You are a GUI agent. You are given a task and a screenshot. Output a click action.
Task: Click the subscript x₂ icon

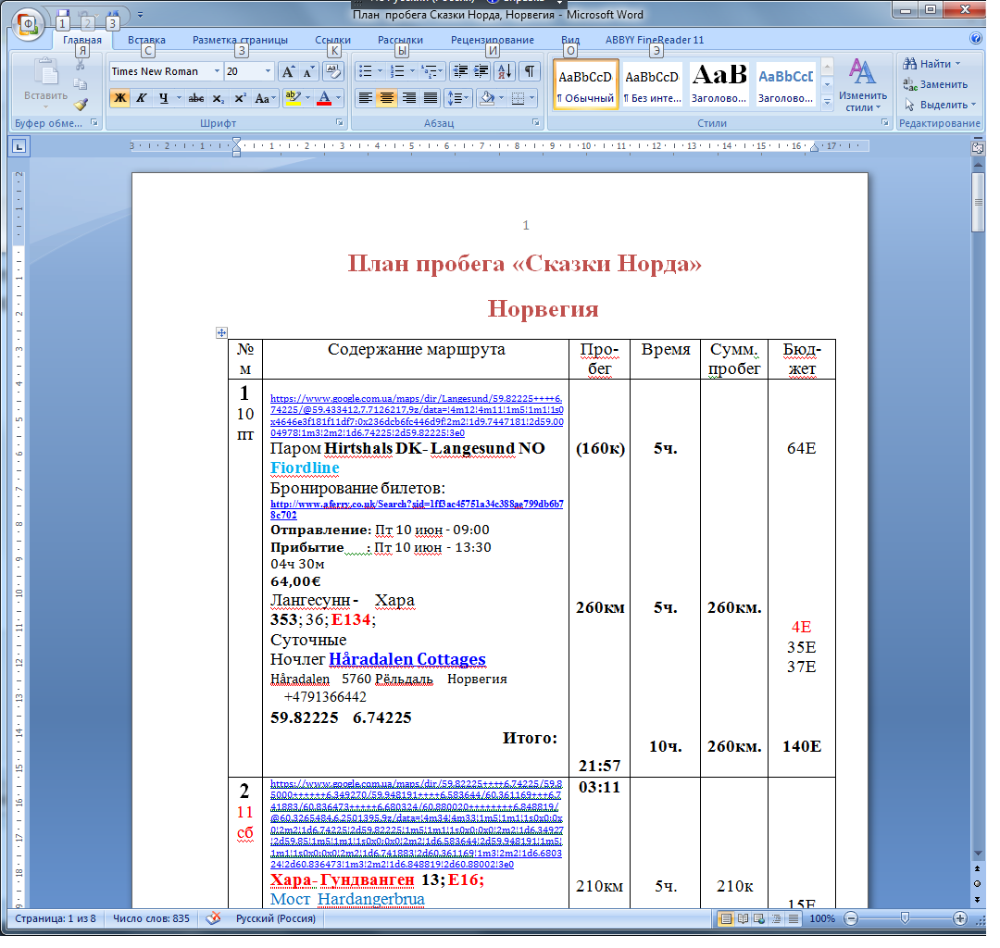click(218, 98)
